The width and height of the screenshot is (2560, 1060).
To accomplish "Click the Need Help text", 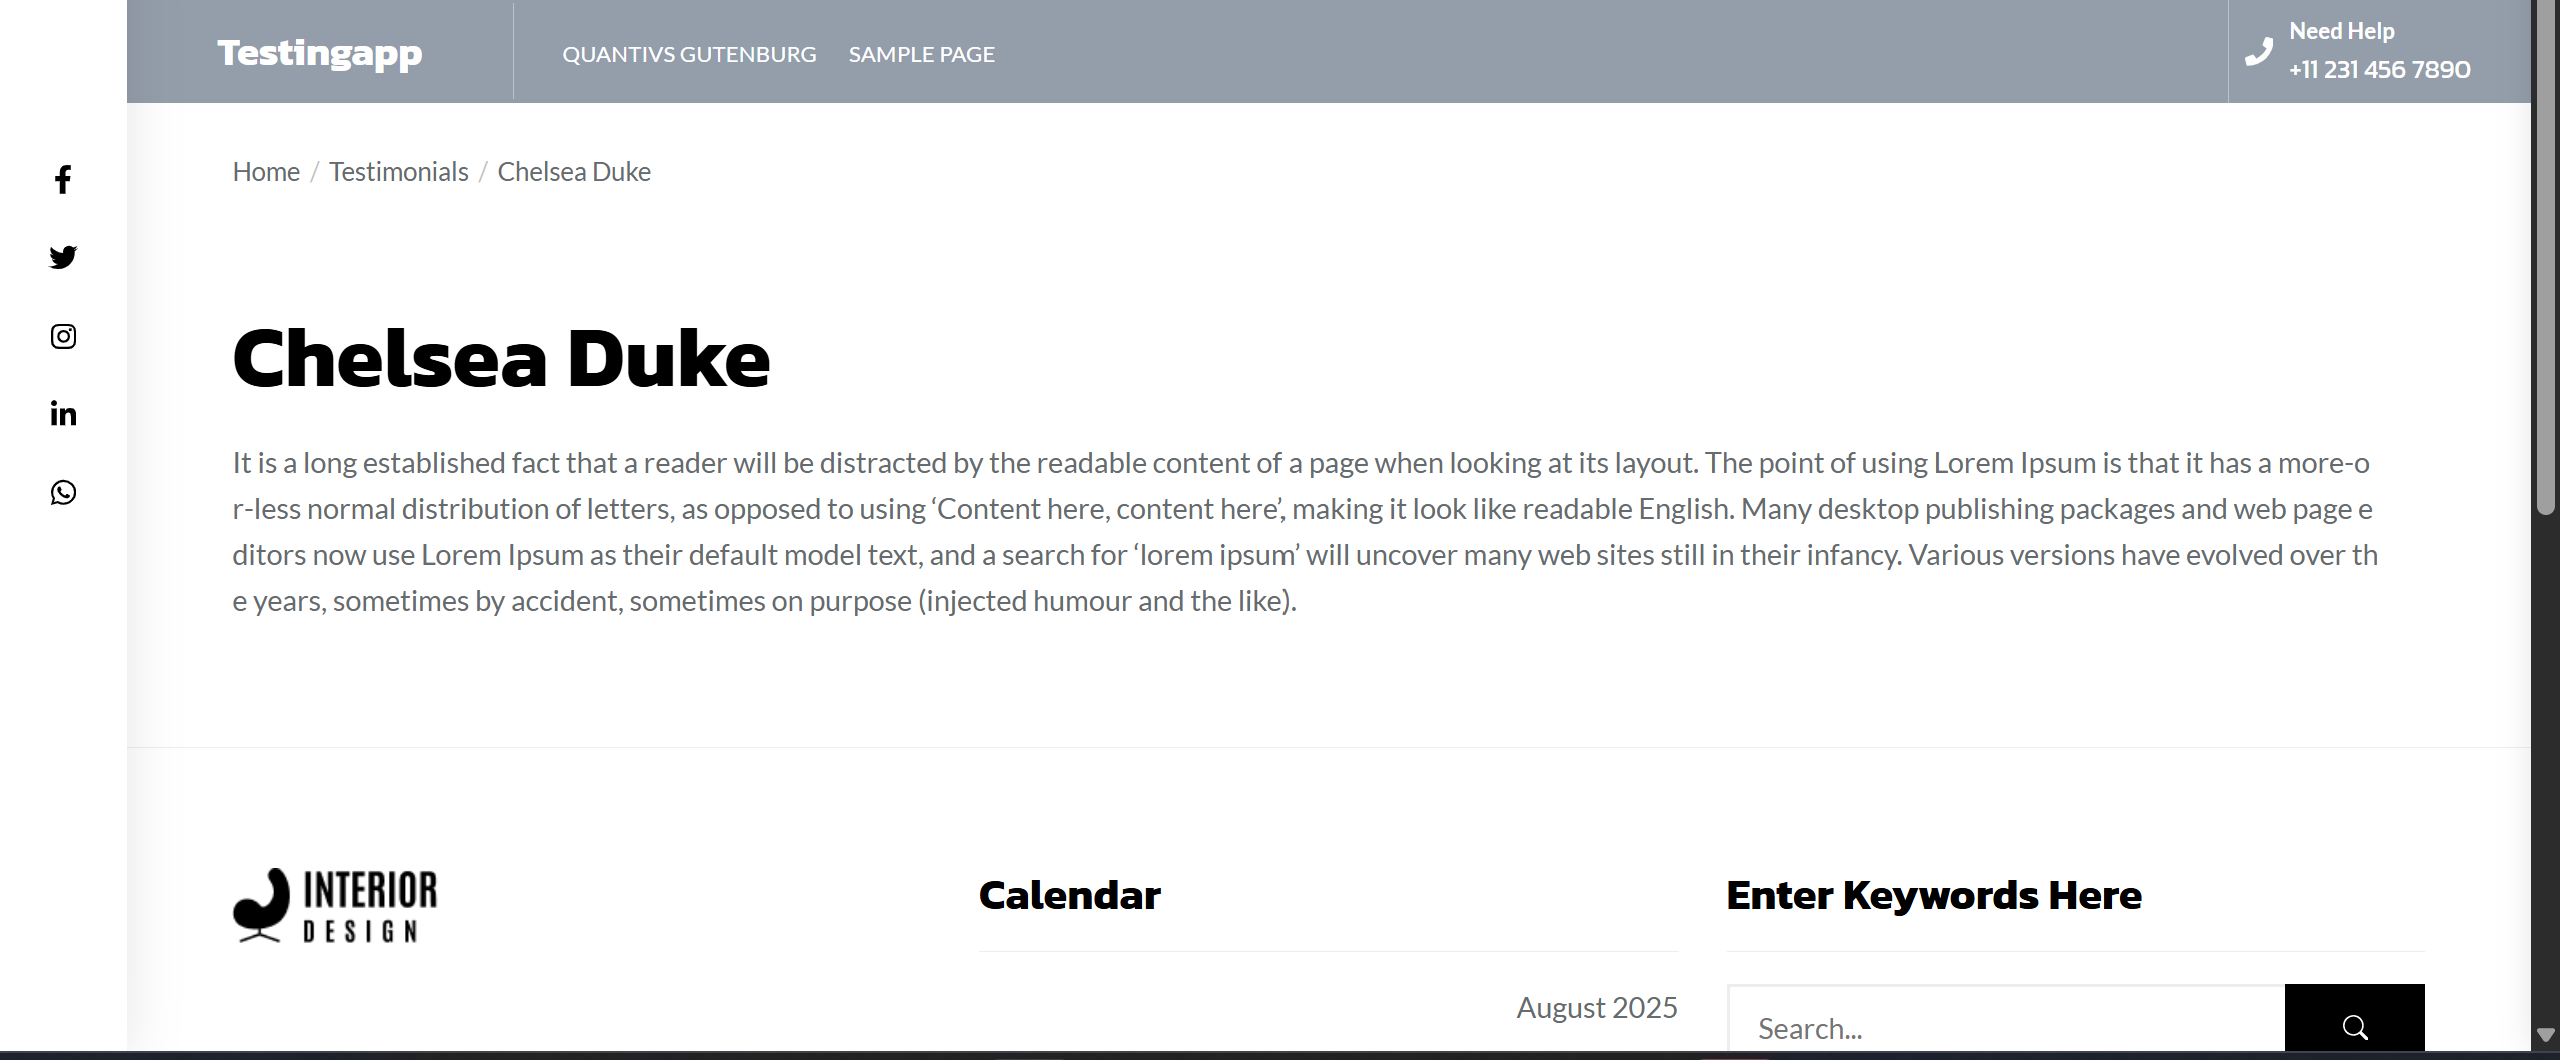I will (2341, 31).
